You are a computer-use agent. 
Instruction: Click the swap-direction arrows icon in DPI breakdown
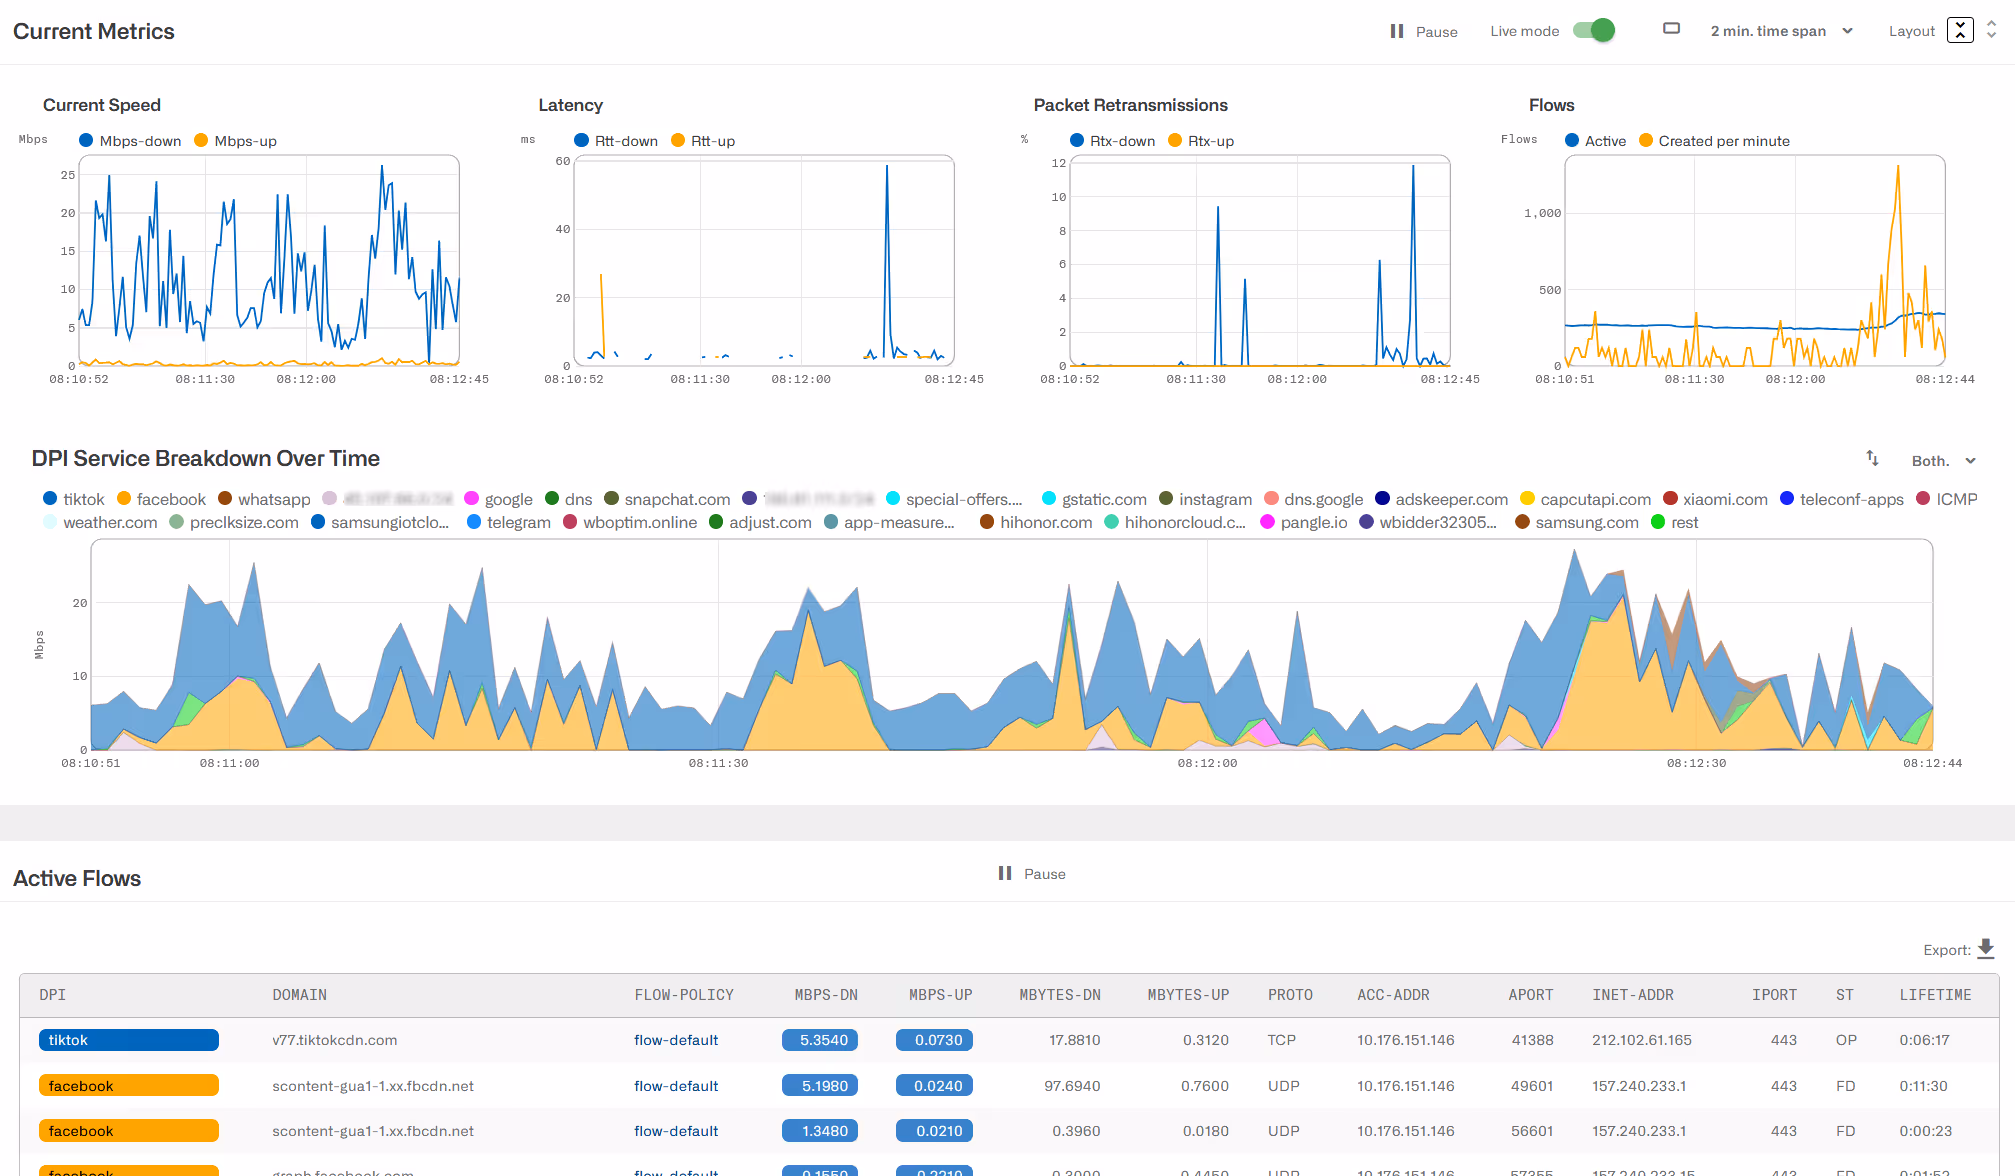coord(1872,458)
